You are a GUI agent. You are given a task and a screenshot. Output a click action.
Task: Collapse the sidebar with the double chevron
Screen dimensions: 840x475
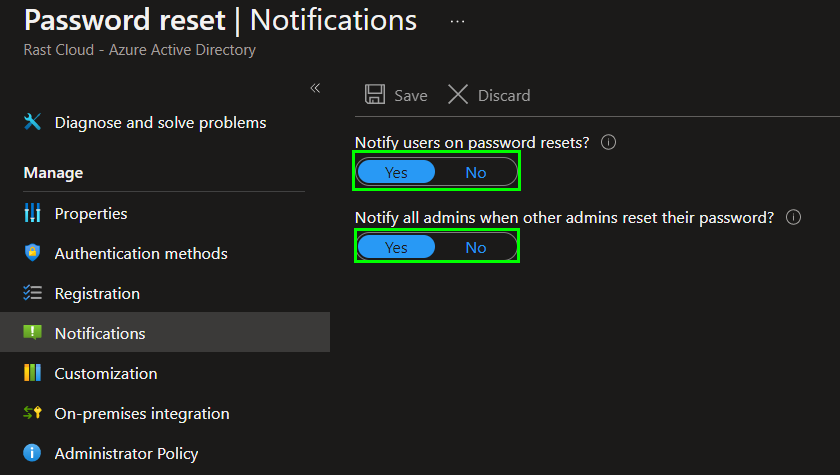pos(315,88)
